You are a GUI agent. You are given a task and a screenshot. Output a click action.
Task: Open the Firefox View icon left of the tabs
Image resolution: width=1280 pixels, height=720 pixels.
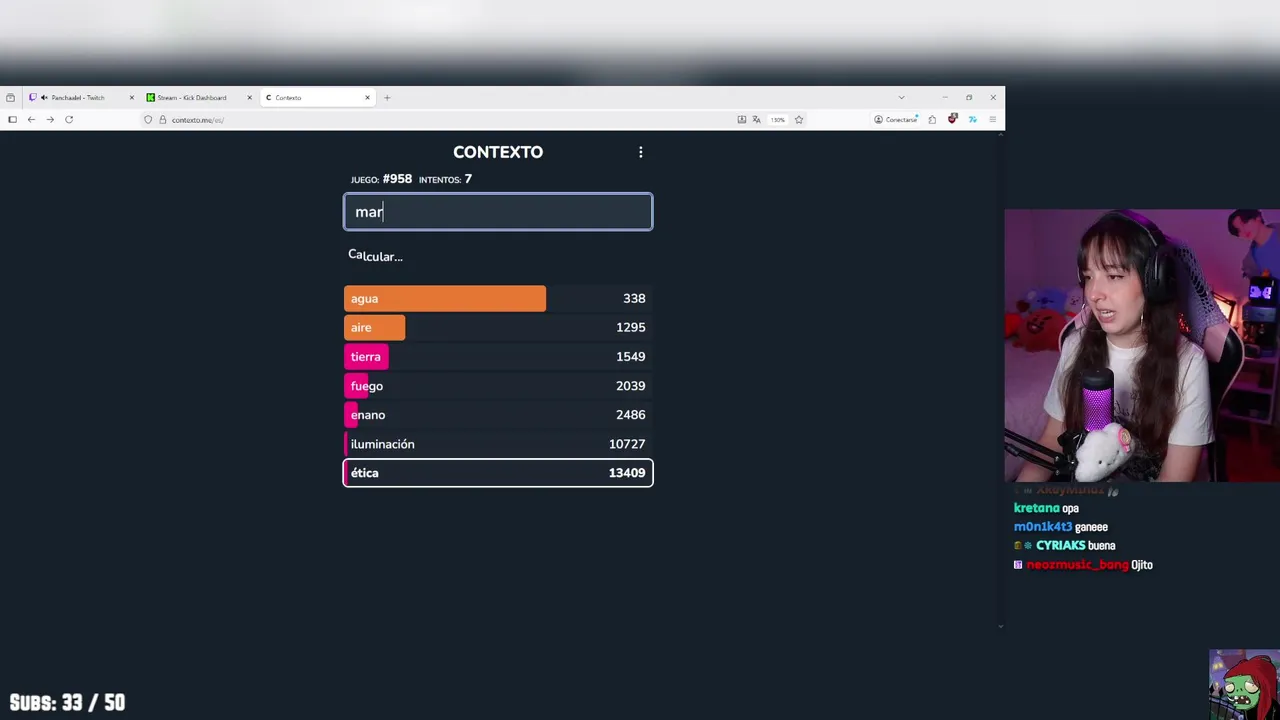[10, 97]
